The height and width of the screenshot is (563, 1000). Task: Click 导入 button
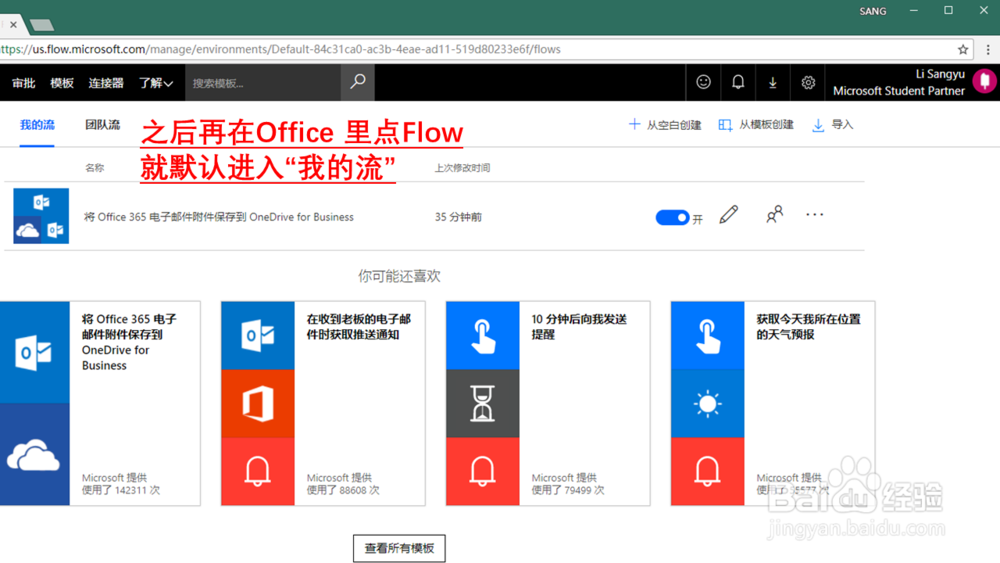pyautogui.click(x=833, y=125)
